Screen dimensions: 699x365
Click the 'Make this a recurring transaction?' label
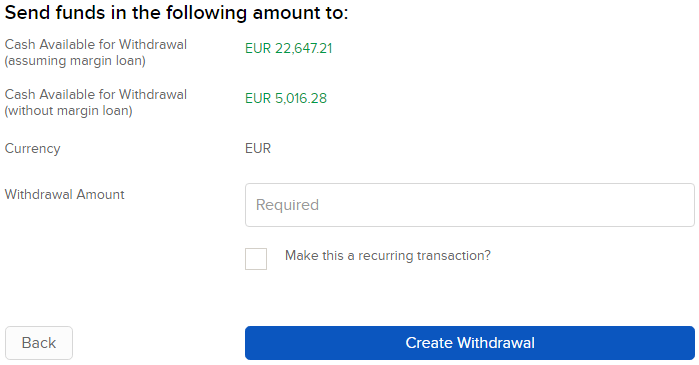click(x=387, y=255)
